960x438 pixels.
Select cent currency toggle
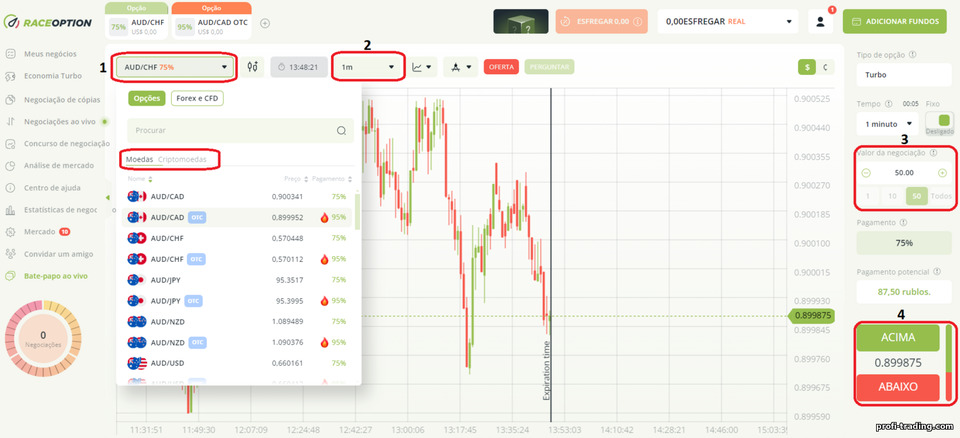(x=825, y=67)
